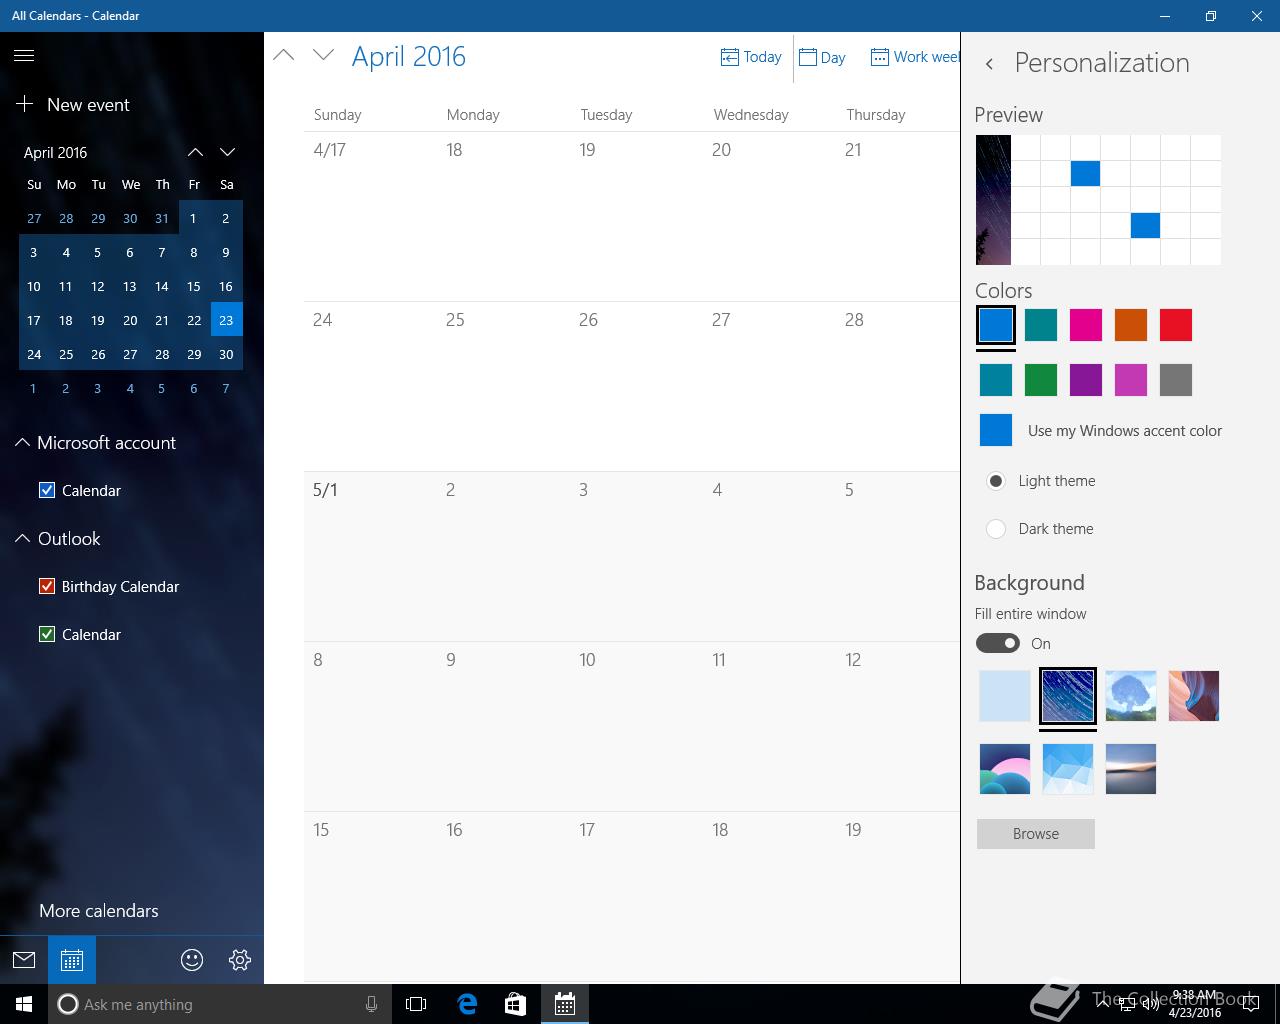Click the Calendar taskbar icon
This screenshot has width=1280, height=1024.
point(565,1004)
